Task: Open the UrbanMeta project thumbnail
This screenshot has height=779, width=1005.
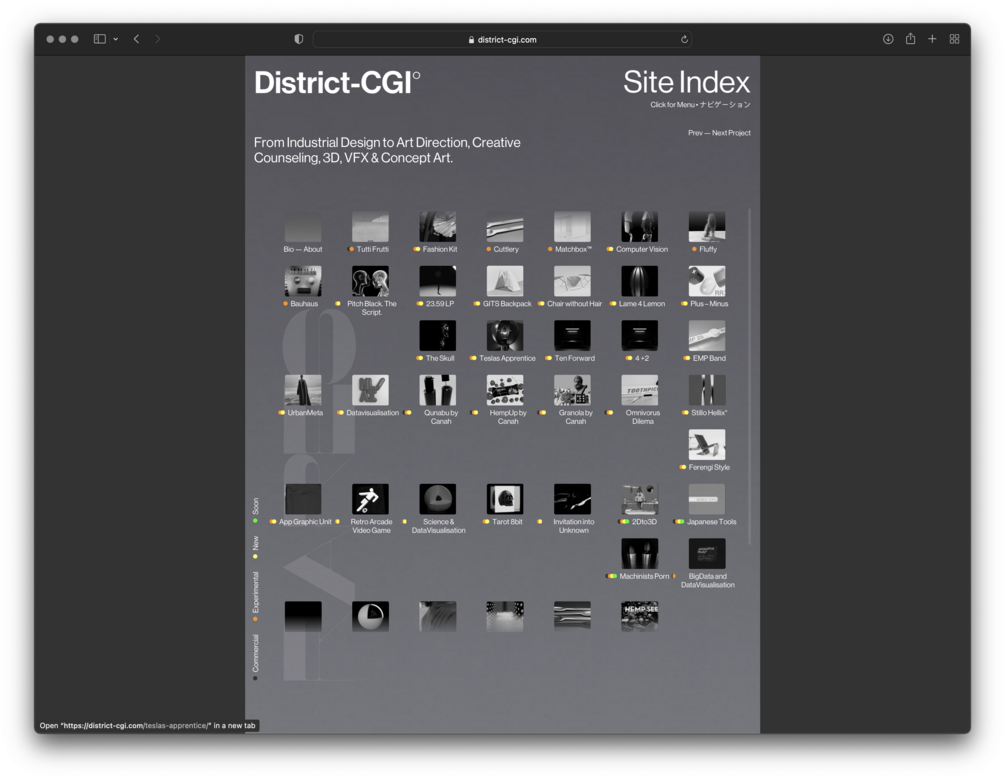Action: point(303,390)
